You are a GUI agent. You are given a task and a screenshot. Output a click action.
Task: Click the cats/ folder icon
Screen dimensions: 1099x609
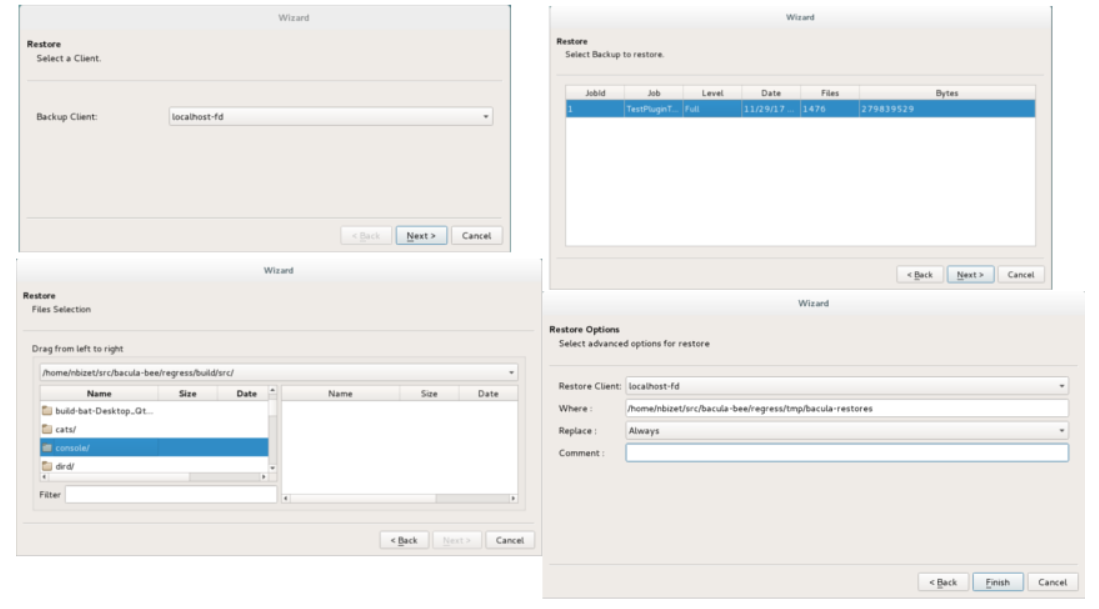point(47,429)
